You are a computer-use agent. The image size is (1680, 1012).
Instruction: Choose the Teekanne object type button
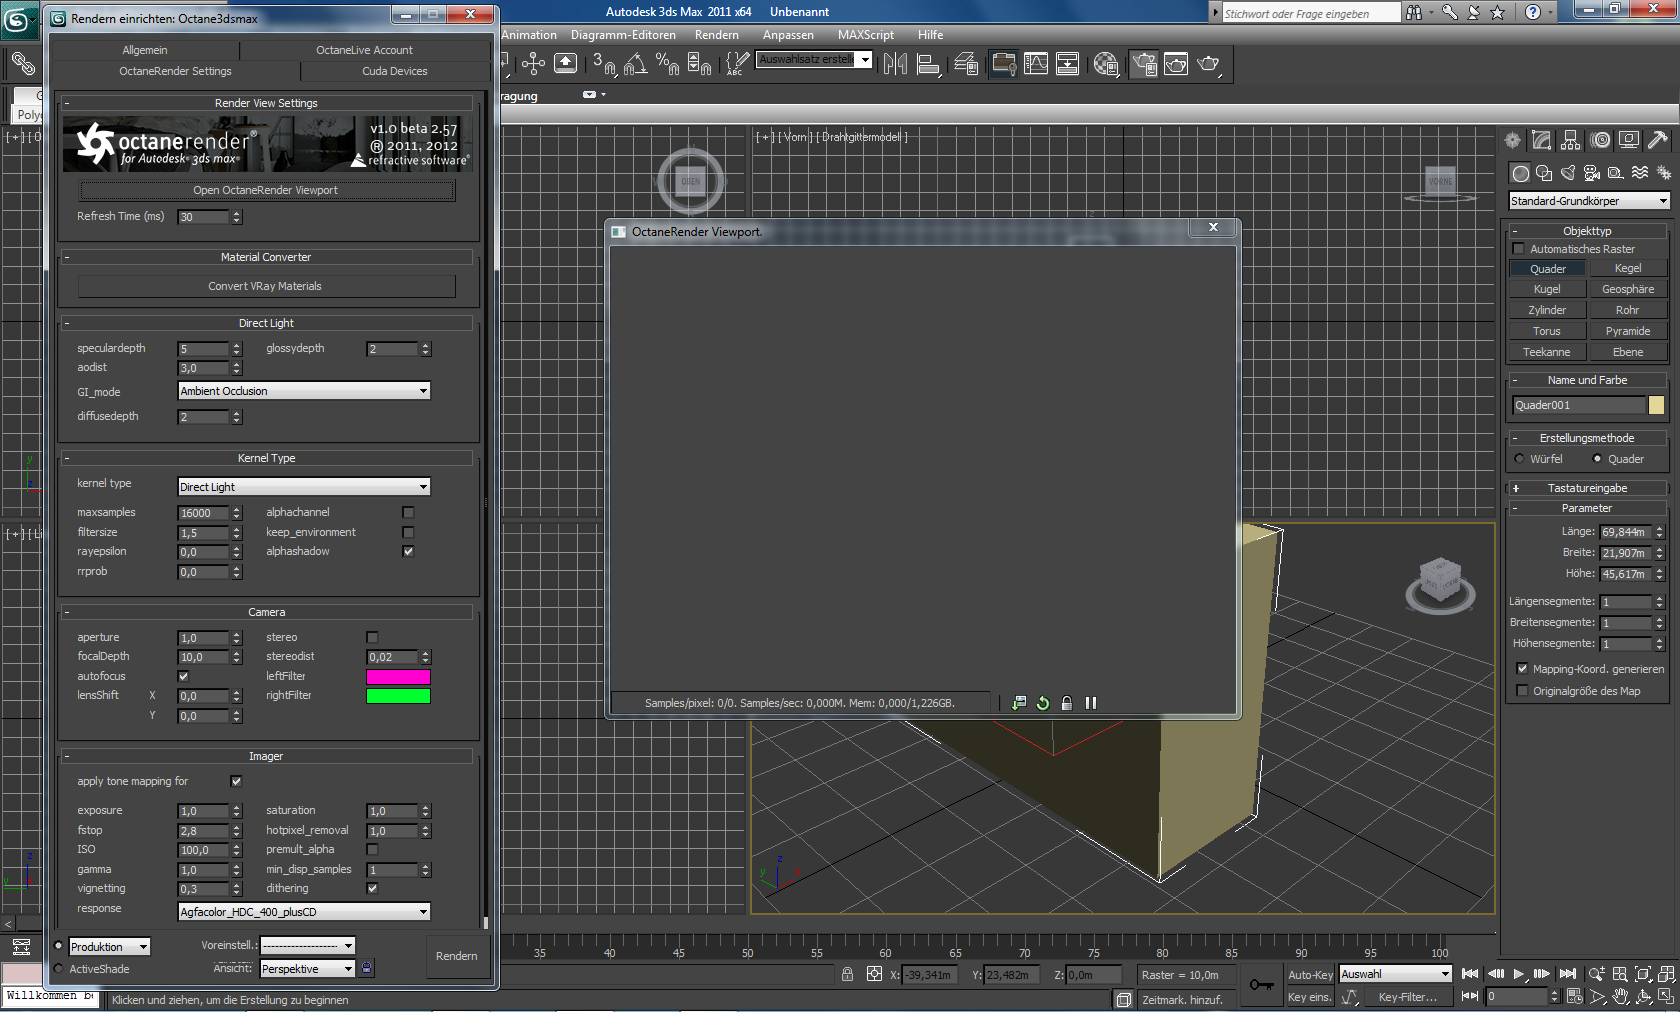[1547, 352]
